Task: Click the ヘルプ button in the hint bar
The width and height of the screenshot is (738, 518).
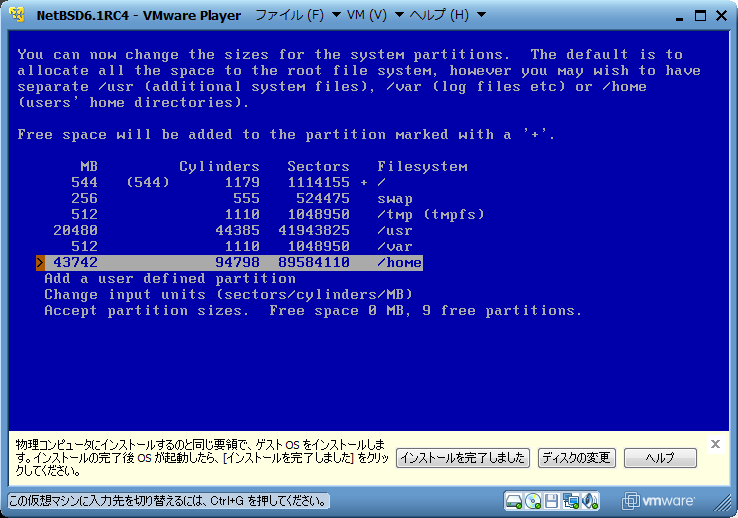Action: (x=660, y=458)
